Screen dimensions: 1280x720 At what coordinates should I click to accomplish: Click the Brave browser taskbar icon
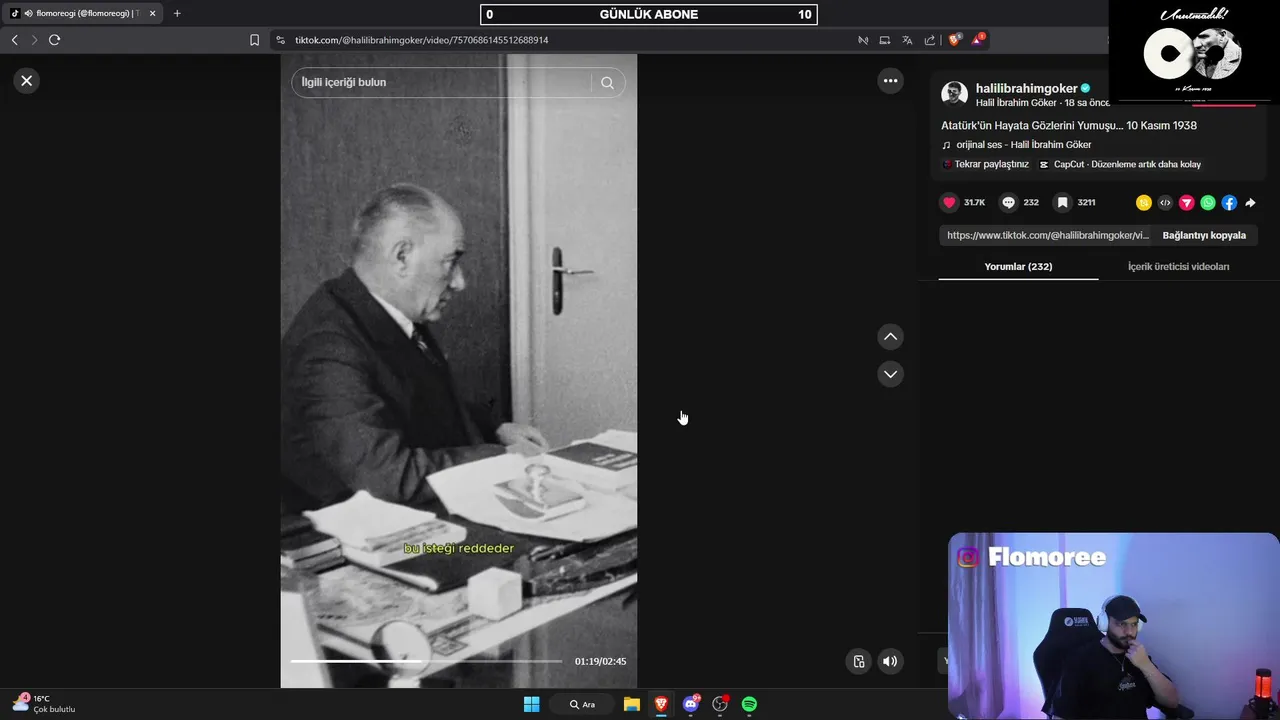coord(661,704)
